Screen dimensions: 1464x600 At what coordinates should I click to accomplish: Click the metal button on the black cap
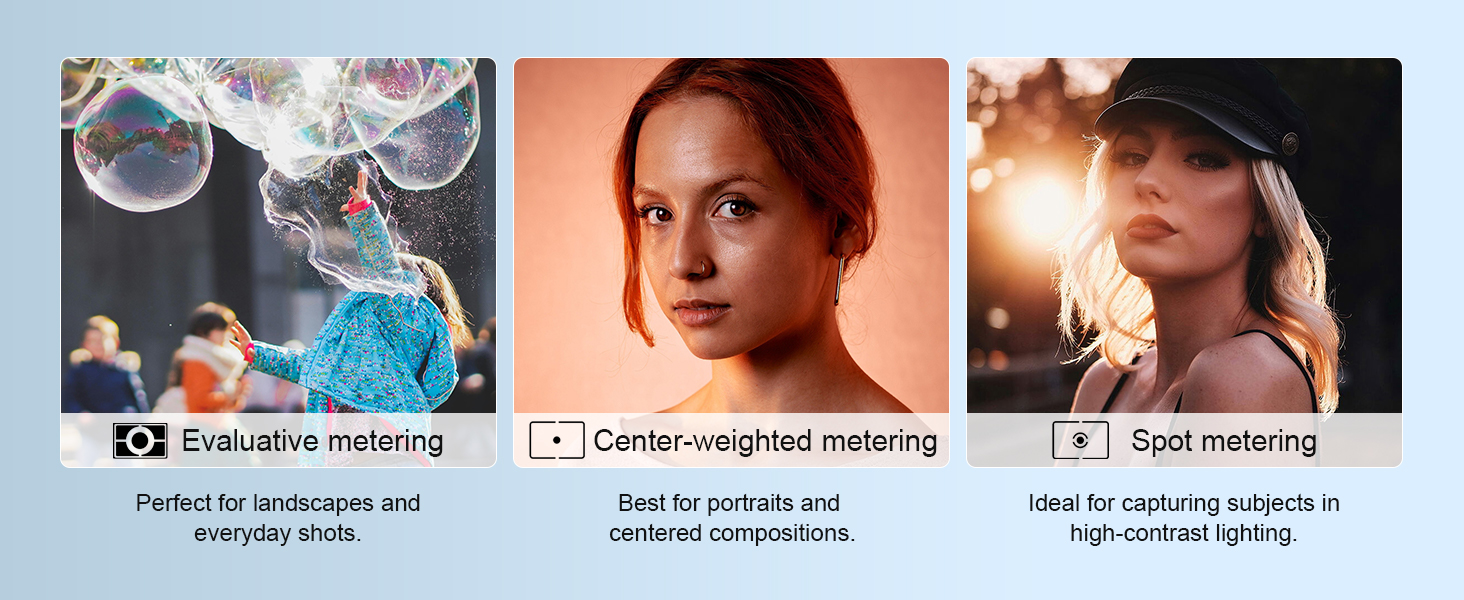tap(1290, 143)
